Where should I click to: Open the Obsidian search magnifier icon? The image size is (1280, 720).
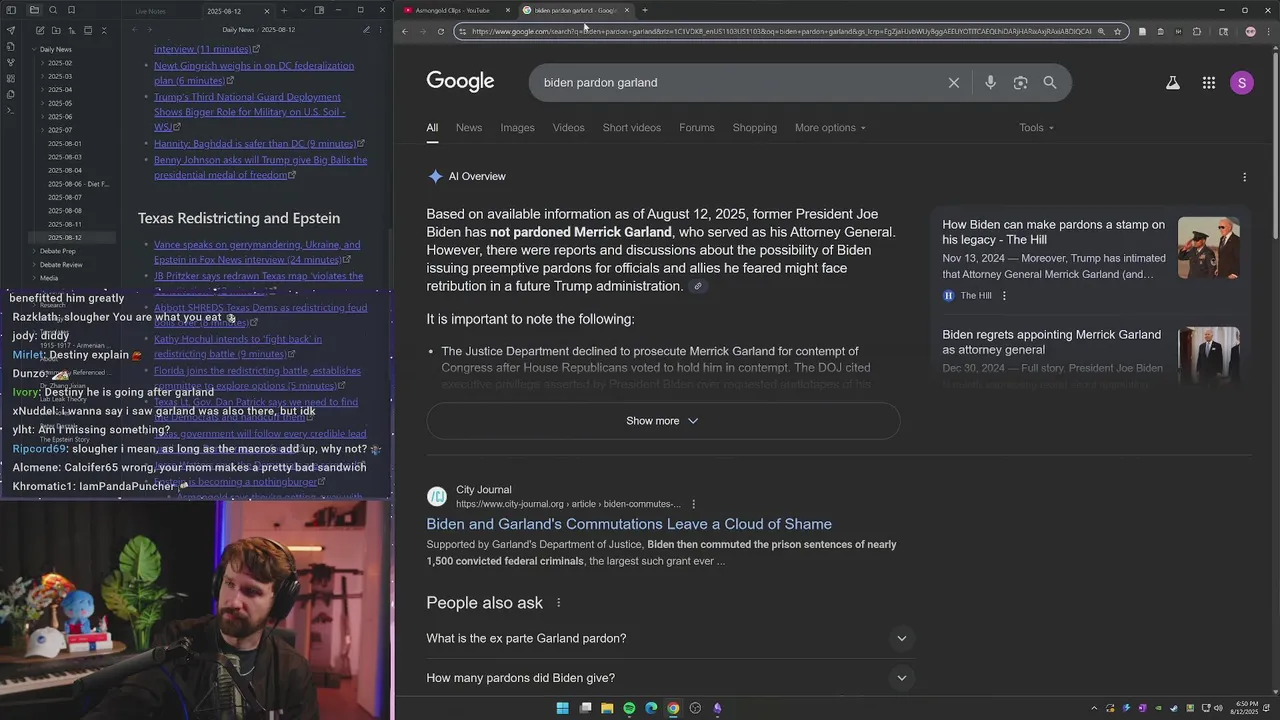[x=53, y=10]
